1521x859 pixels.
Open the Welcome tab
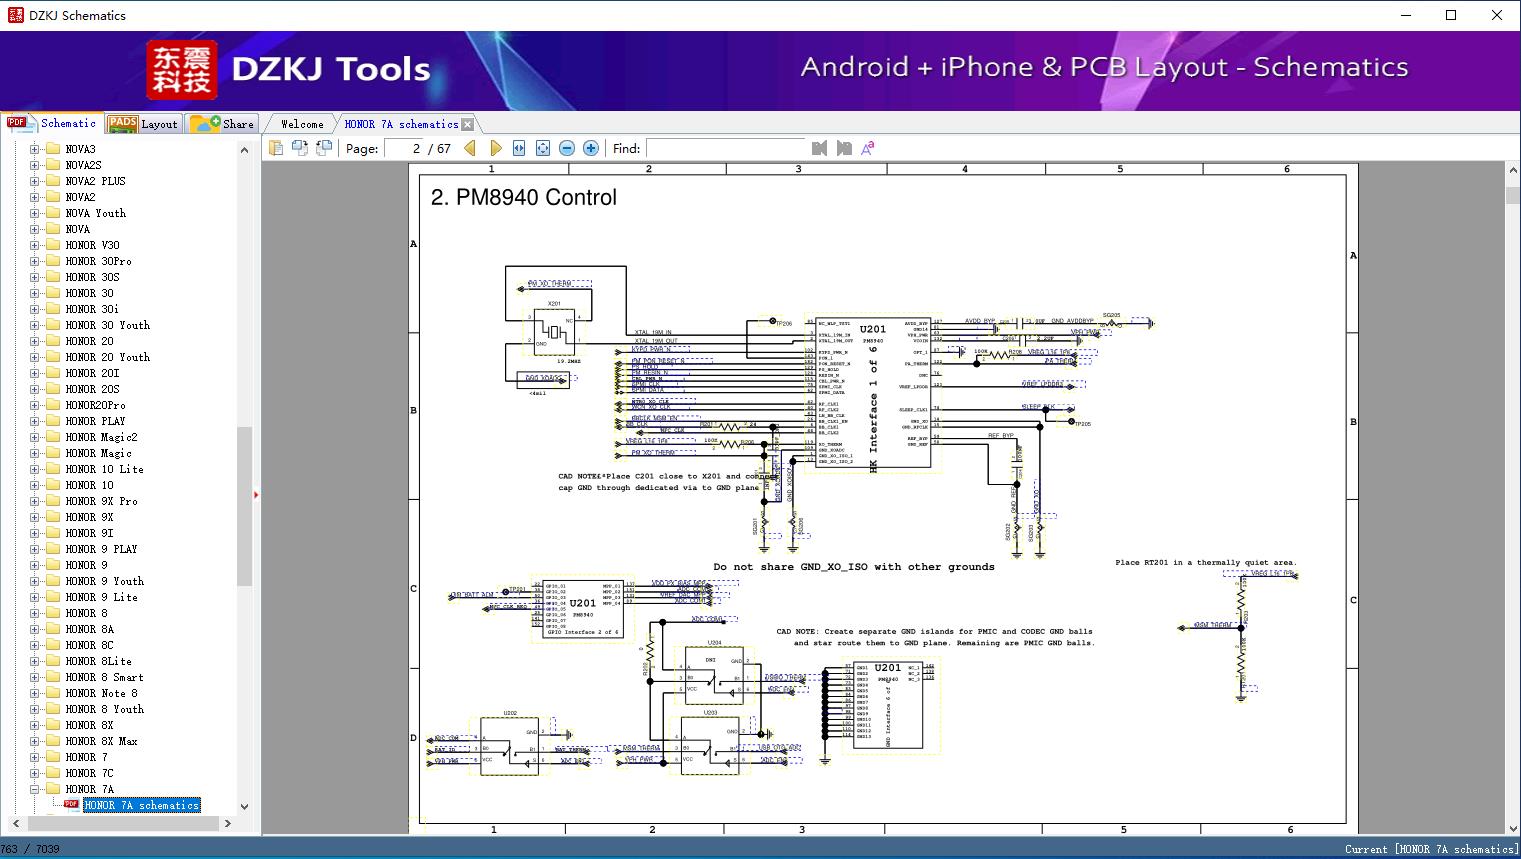[x=302, y=124]
